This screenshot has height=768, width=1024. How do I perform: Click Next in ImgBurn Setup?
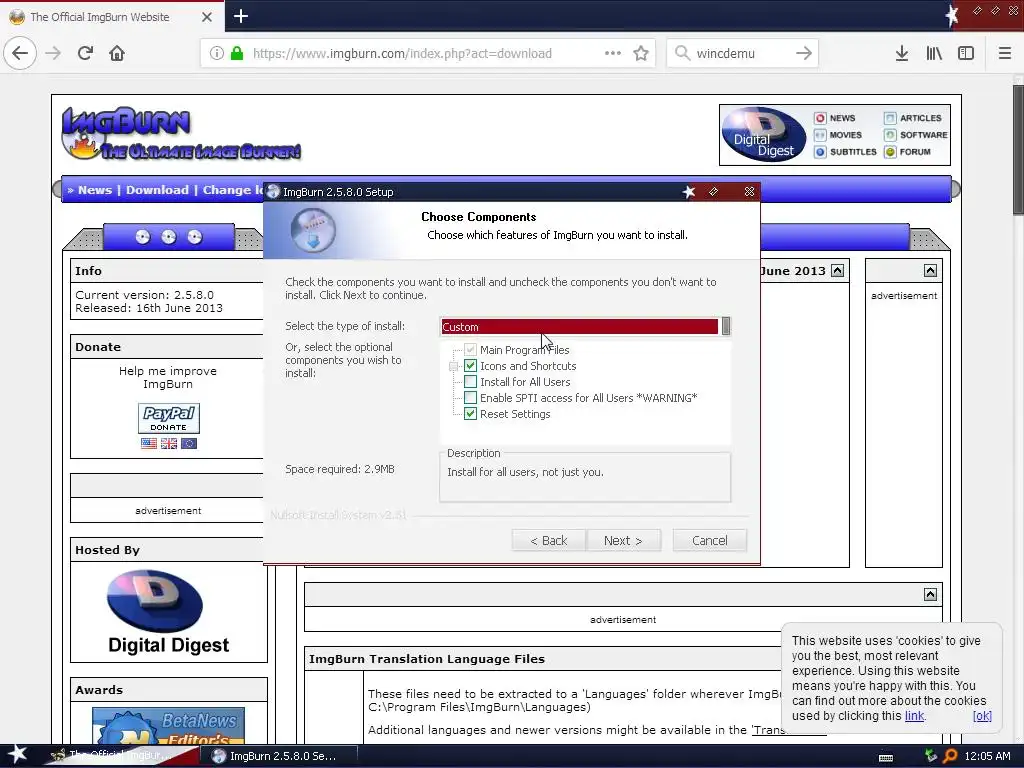623,541
